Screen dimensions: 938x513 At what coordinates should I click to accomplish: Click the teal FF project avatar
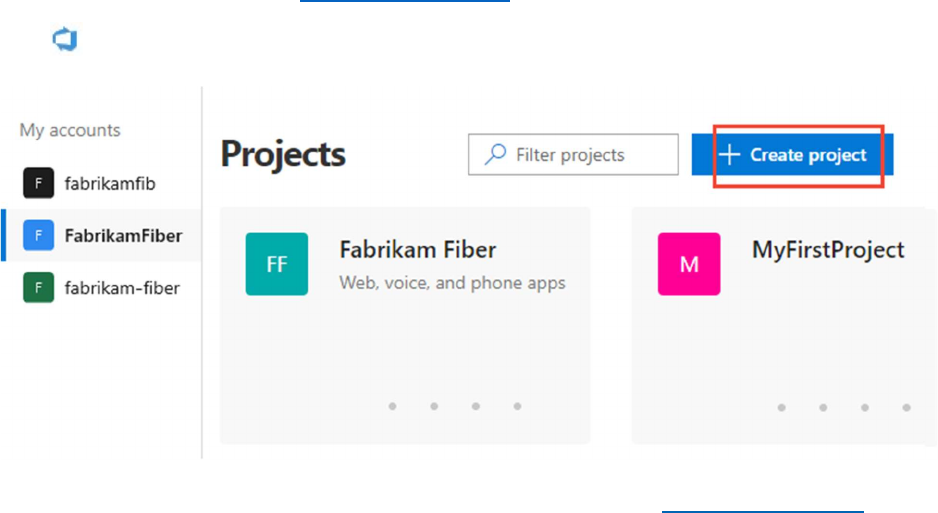[x=277, y=264]
